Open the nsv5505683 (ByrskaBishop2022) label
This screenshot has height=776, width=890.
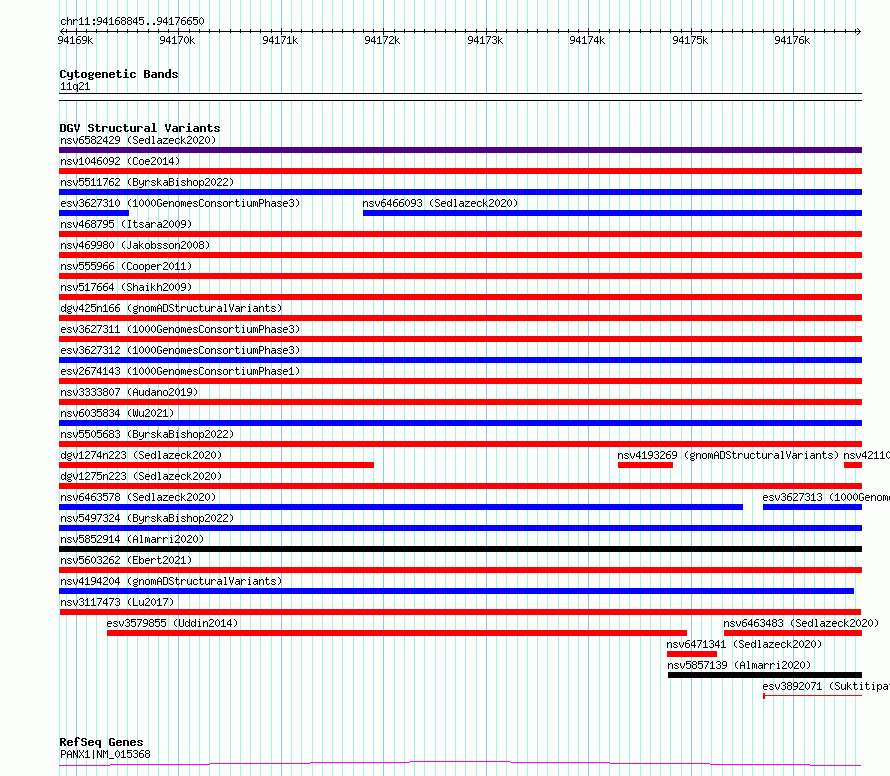[x=147, y=434]
